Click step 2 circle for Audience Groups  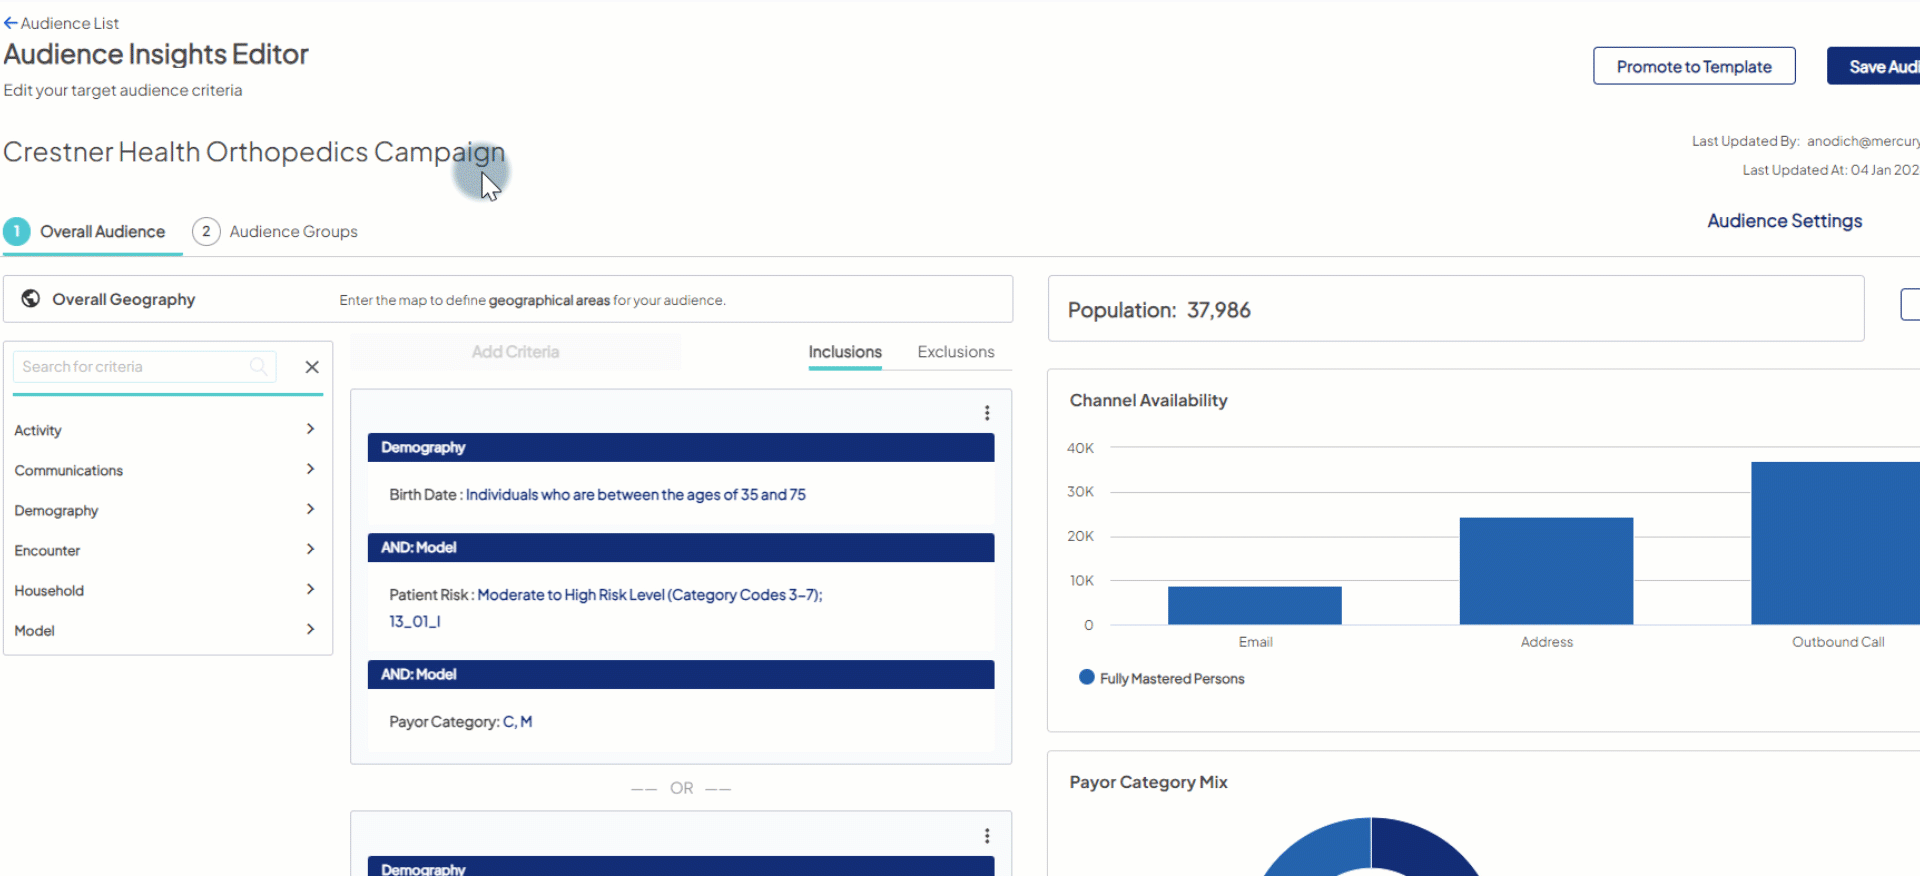206,231
